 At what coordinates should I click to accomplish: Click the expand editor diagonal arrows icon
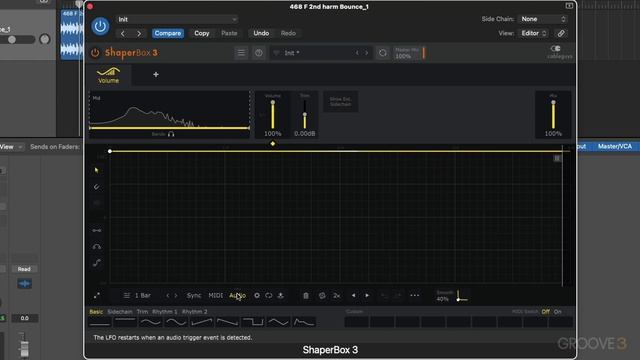click(x=97, y=296)
